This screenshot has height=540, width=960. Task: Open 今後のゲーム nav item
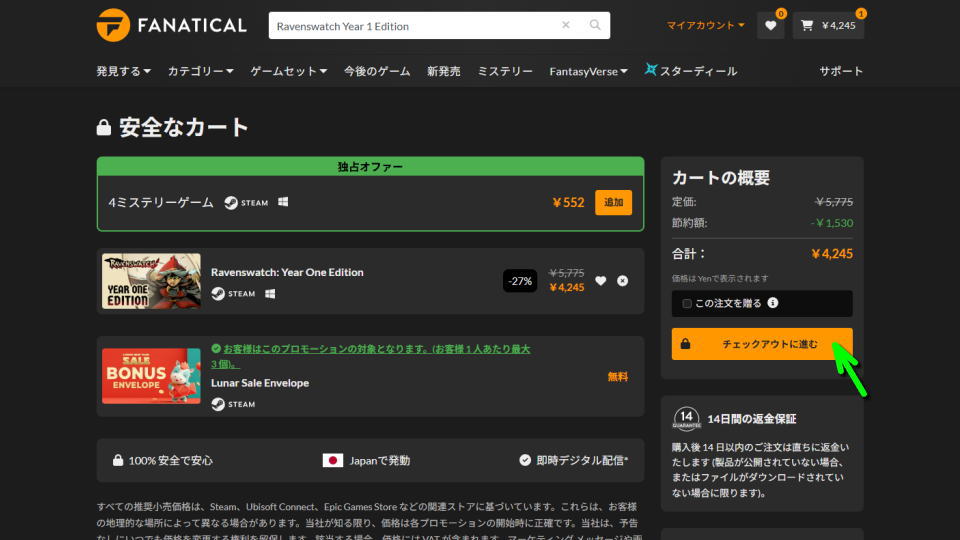point(377,71)
